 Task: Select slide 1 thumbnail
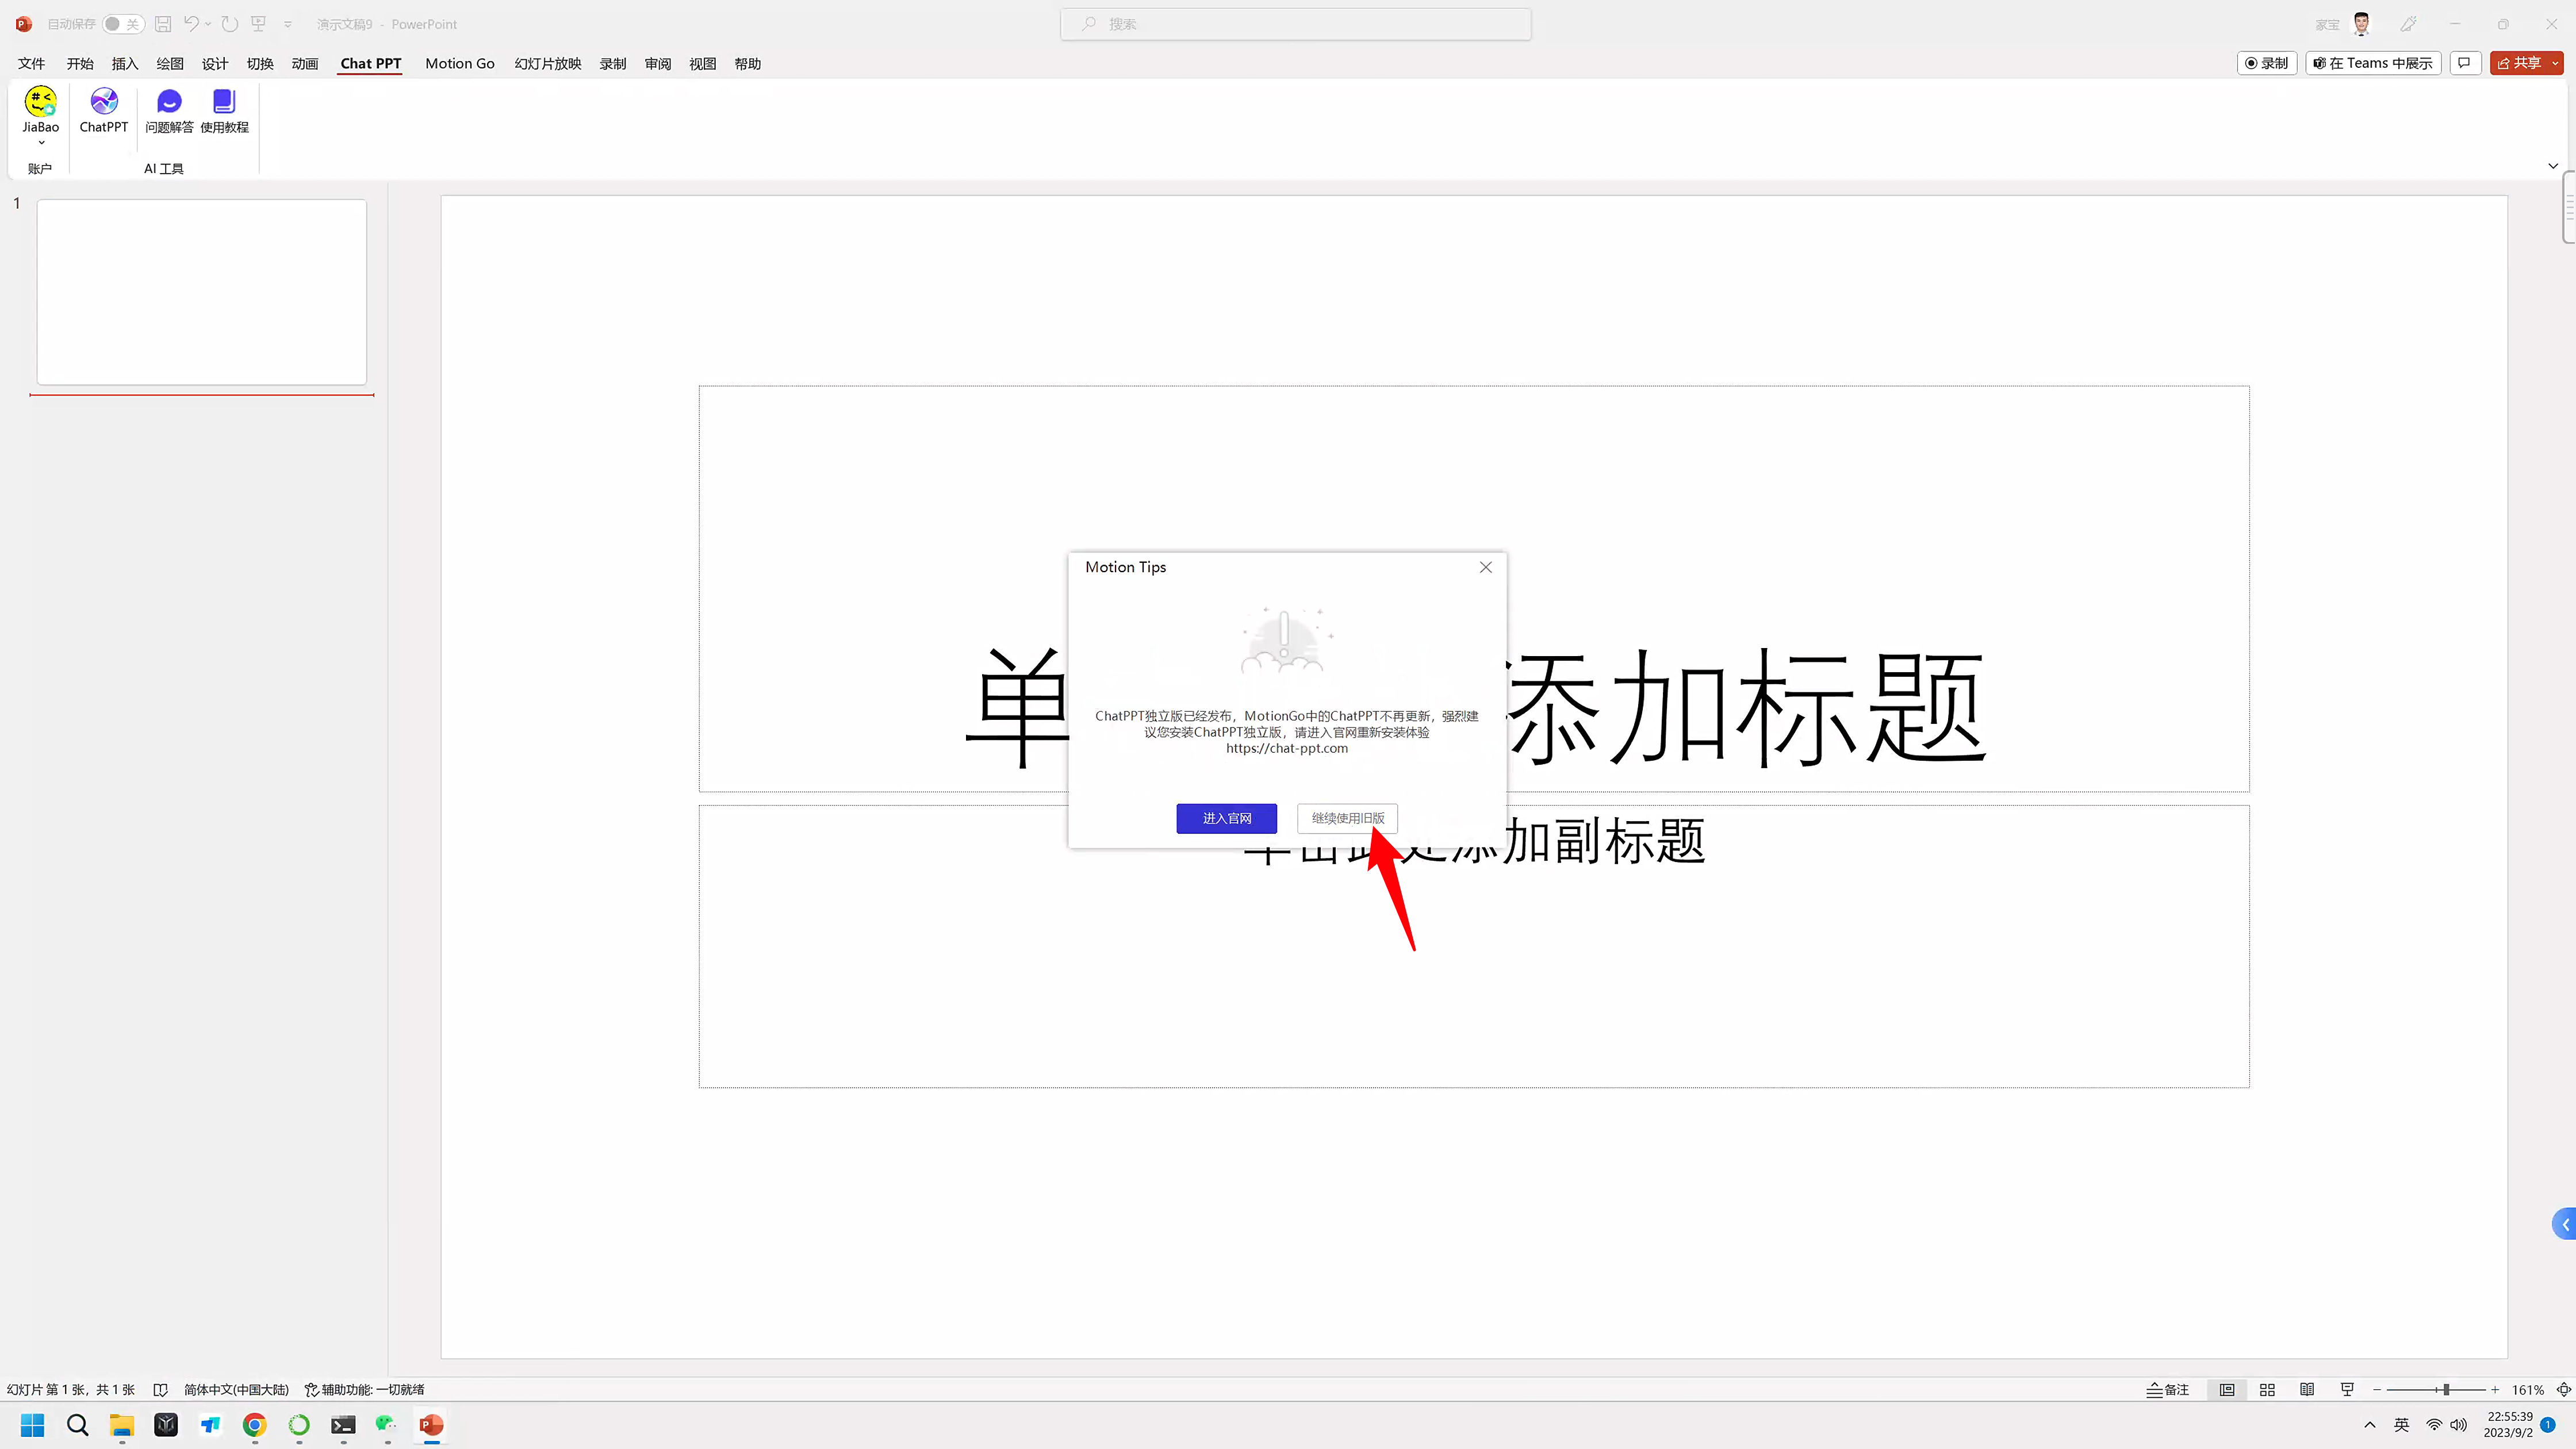202,292
